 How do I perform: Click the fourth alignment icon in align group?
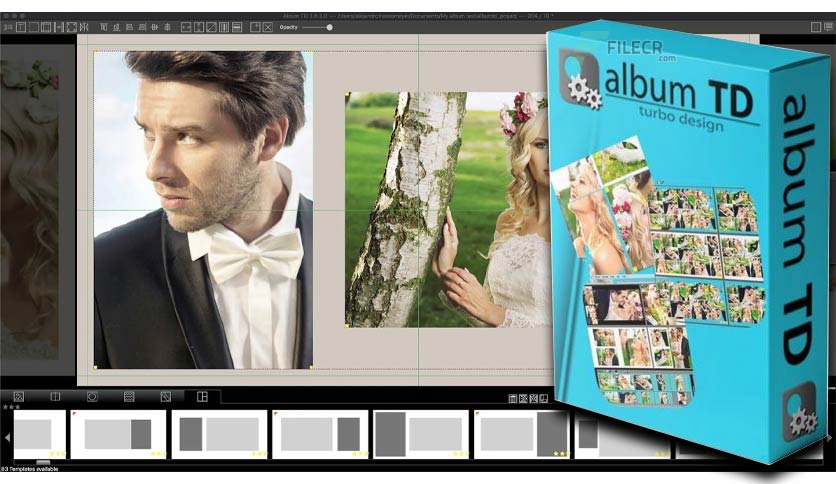[142, 27]
